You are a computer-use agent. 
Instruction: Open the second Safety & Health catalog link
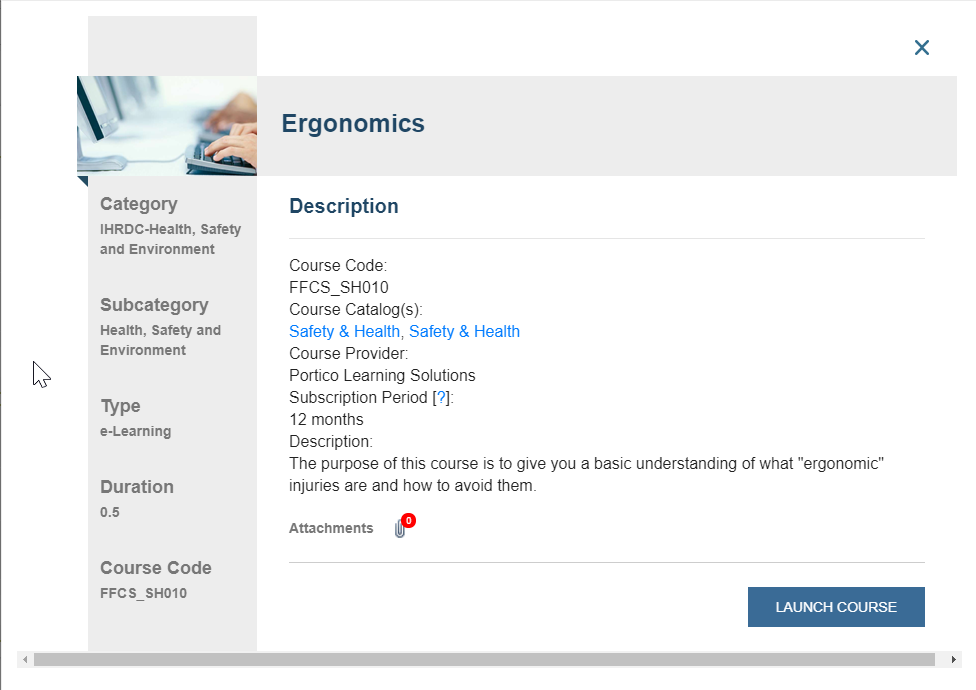click(464, 332)
